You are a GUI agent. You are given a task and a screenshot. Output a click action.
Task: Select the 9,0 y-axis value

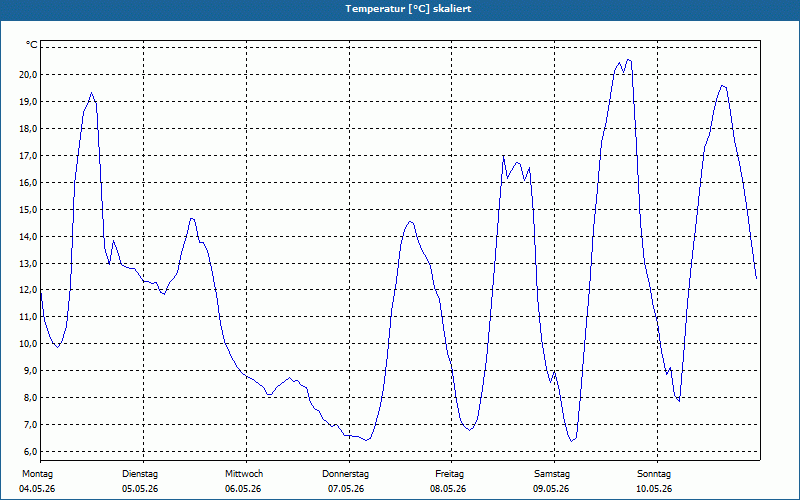31,371
